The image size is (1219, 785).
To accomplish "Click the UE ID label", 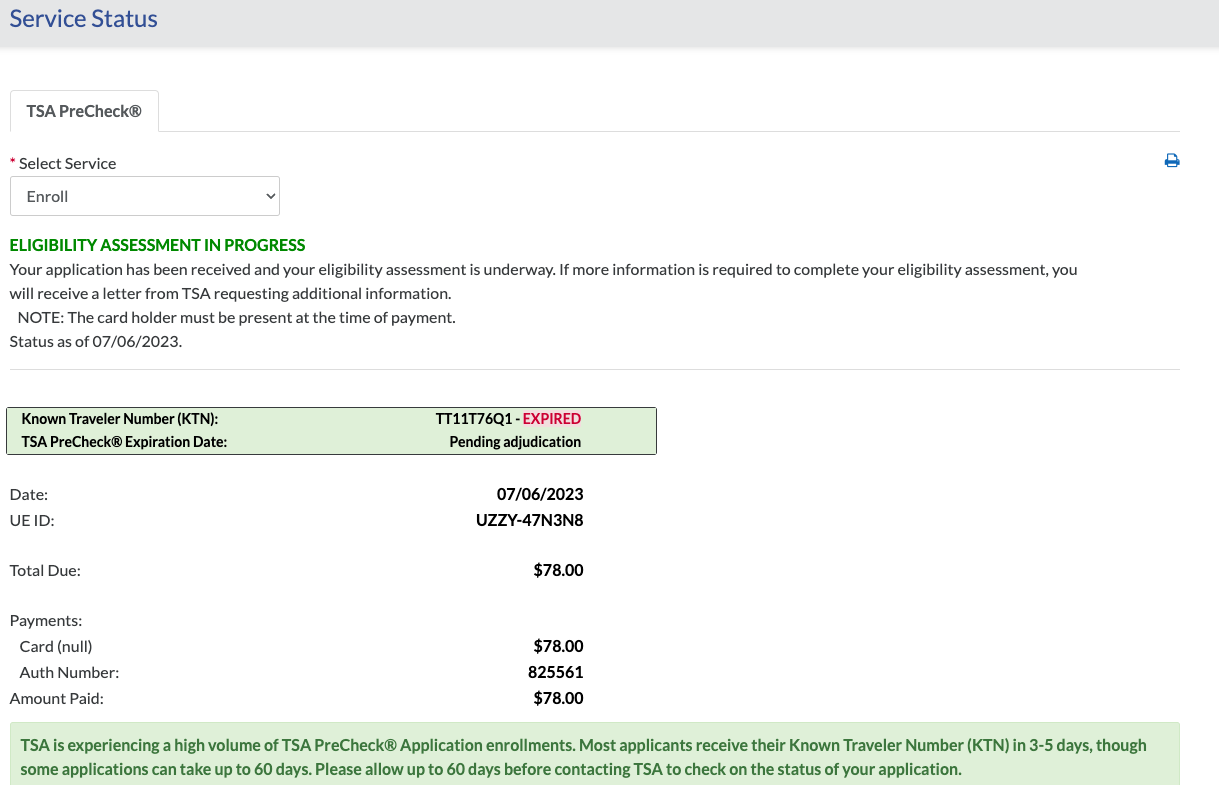I will click(32, 520).
